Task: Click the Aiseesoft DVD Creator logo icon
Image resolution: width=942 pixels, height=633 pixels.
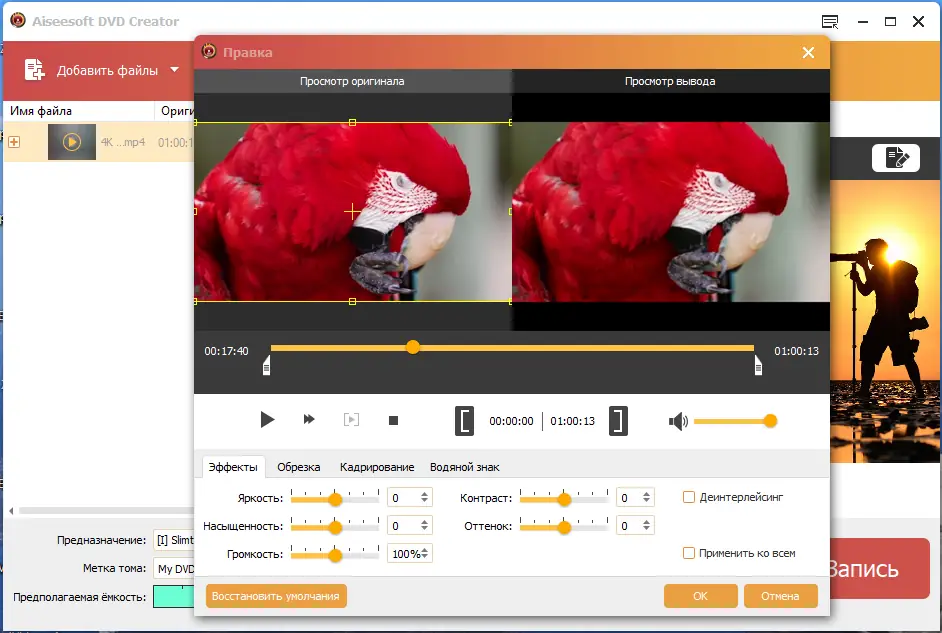Action: [18, 20]
